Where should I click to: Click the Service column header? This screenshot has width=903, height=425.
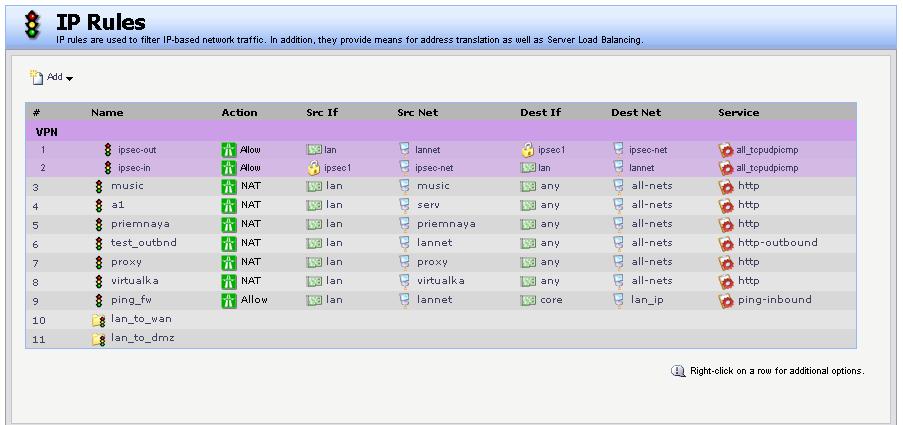click(x=738, y=113)
